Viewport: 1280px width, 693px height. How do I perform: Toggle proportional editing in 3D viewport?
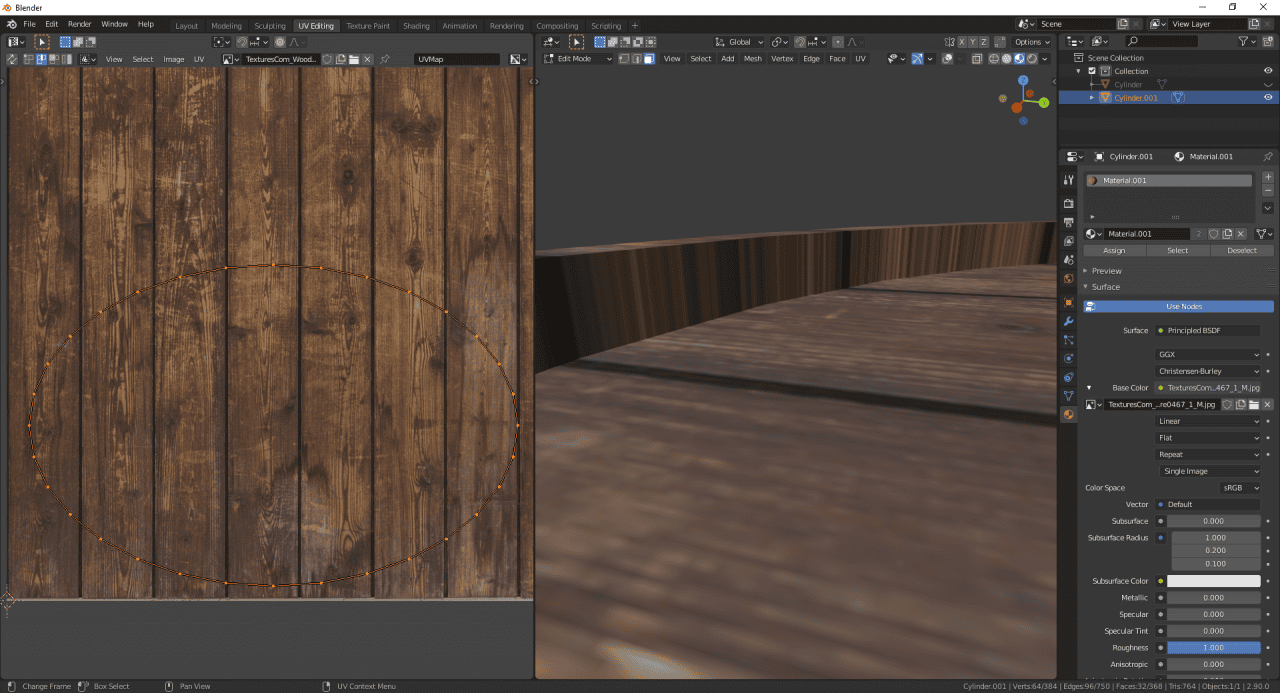(836, 42)
